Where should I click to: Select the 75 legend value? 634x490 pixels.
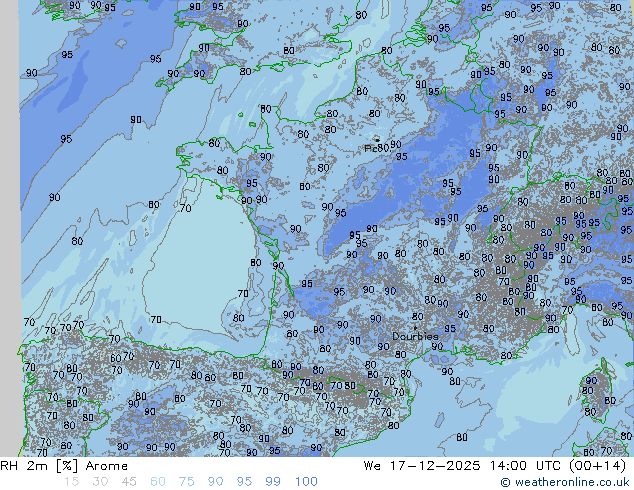187,482
